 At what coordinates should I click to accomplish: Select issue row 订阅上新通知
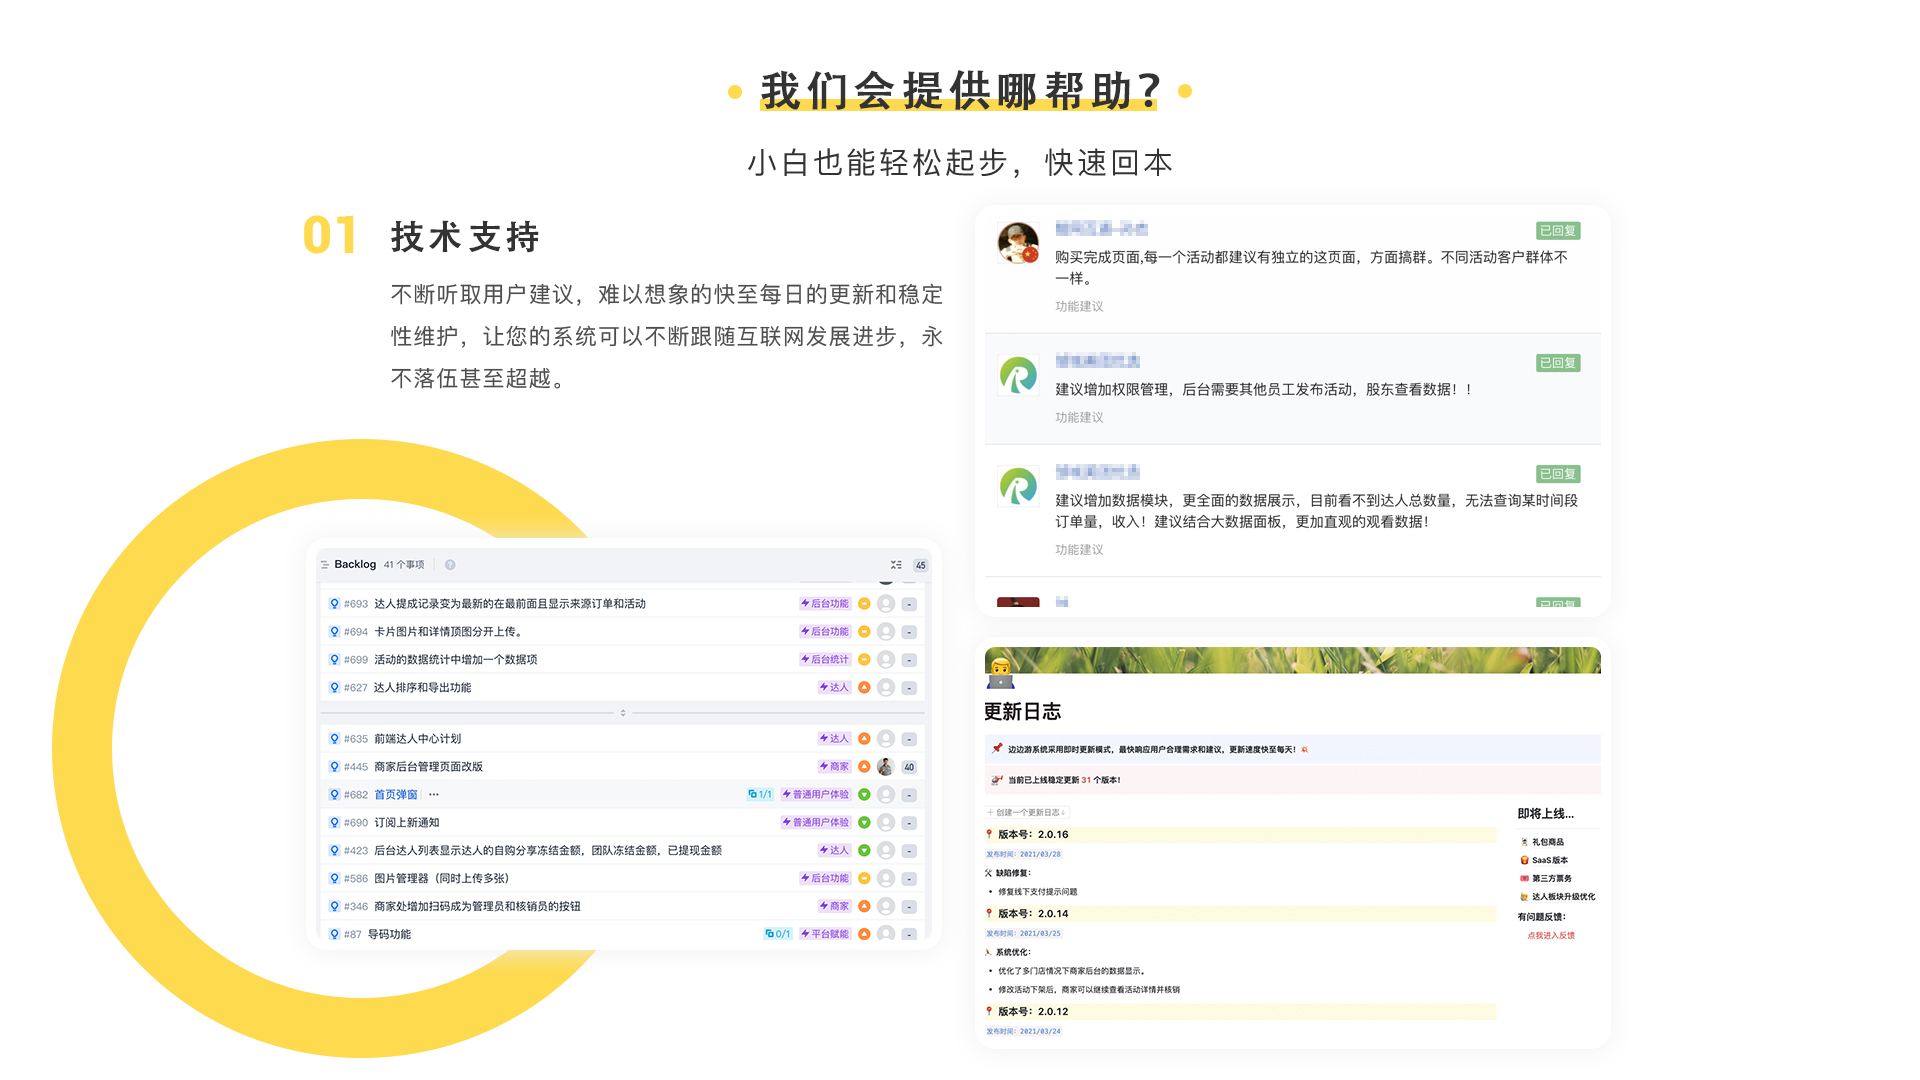tap(622, 823)
